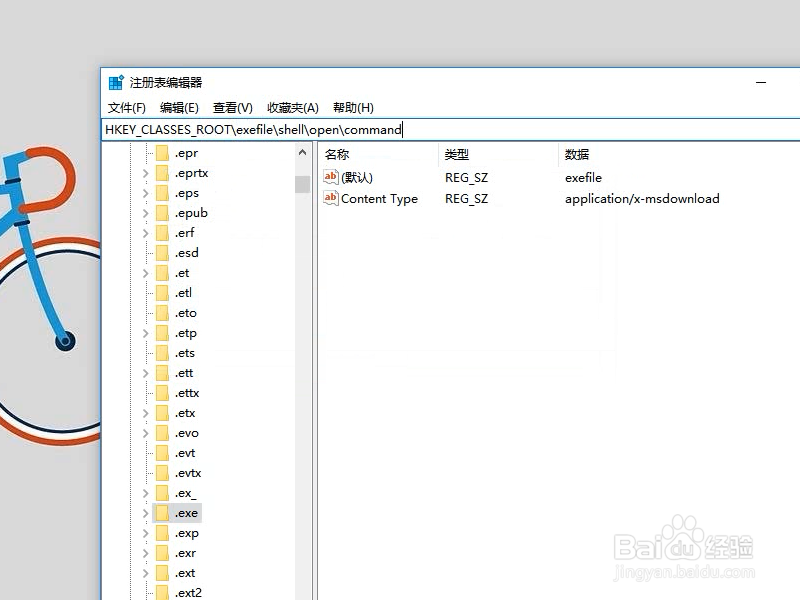800x600 pixels.
Task: Click the .exe folder icon
Action: pos(162,513)
